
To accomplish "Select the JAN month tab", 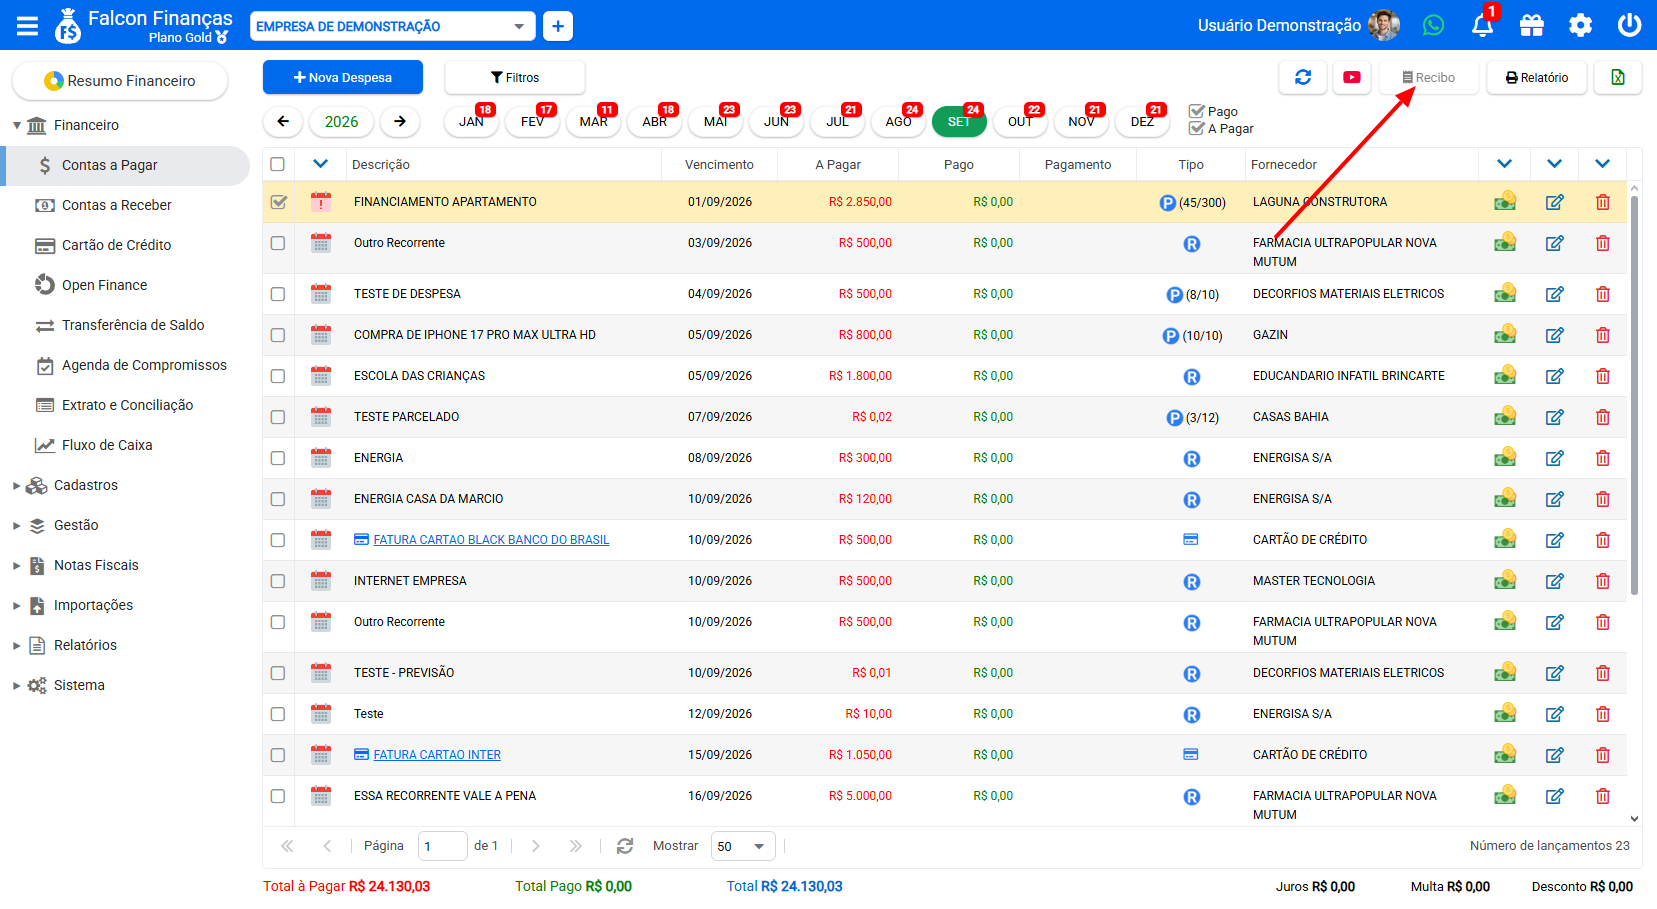I will [x=471, y=121].
